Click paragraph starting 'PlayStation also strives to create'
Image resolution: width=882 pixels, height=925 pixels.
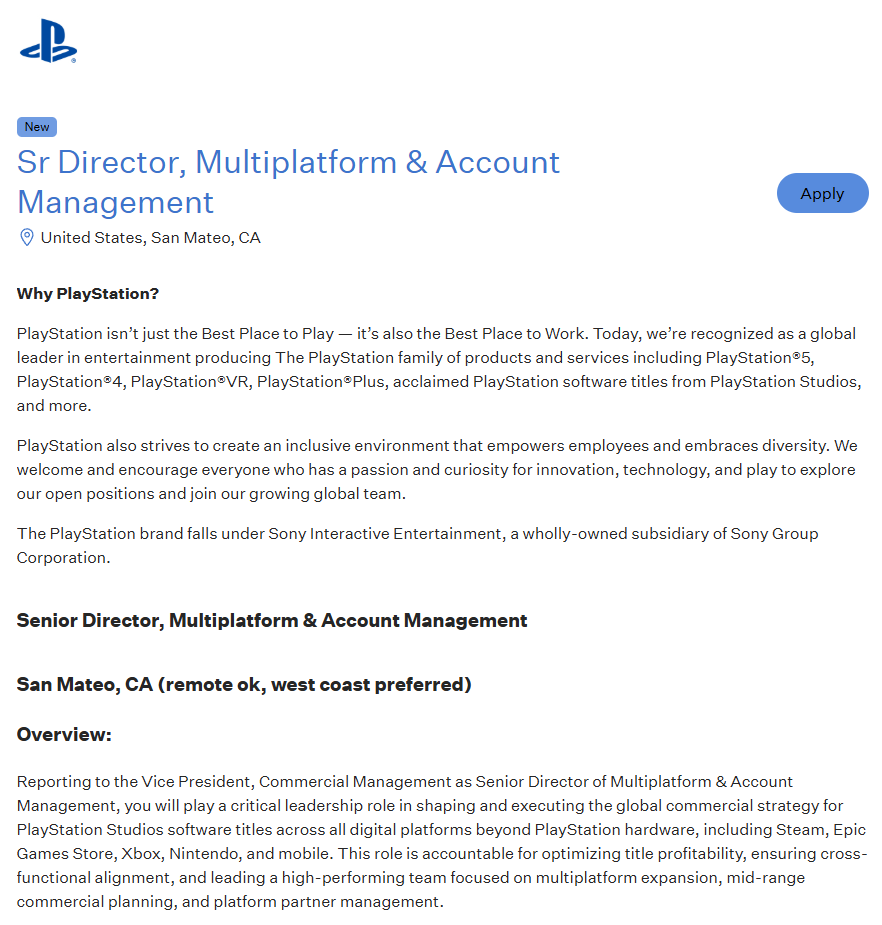(437, 470)
